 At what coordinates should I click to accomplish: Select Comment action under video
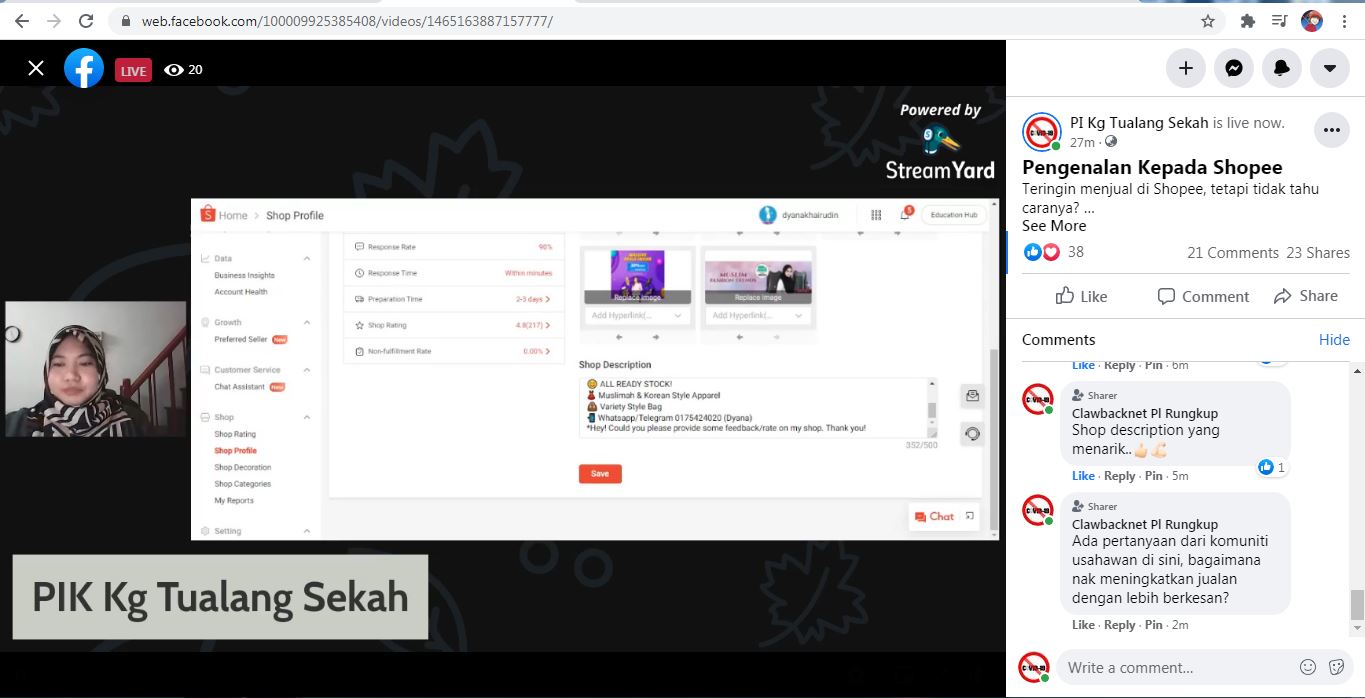1203,296
